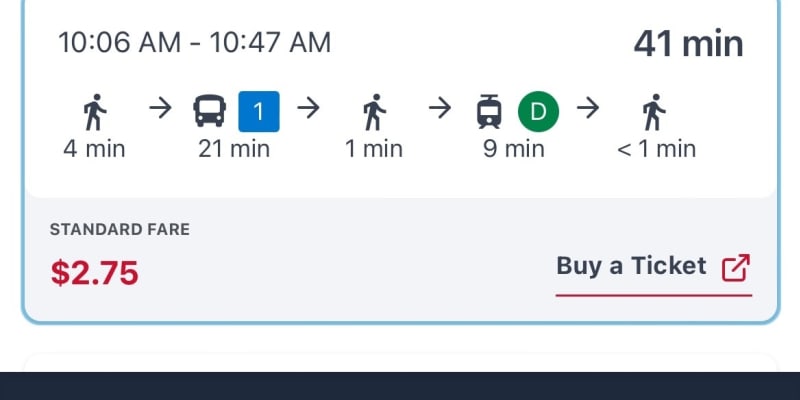Click the external link icon beside Buy a Ticket
The width and height of the screenshot is (800, 400).
point(736,267)
